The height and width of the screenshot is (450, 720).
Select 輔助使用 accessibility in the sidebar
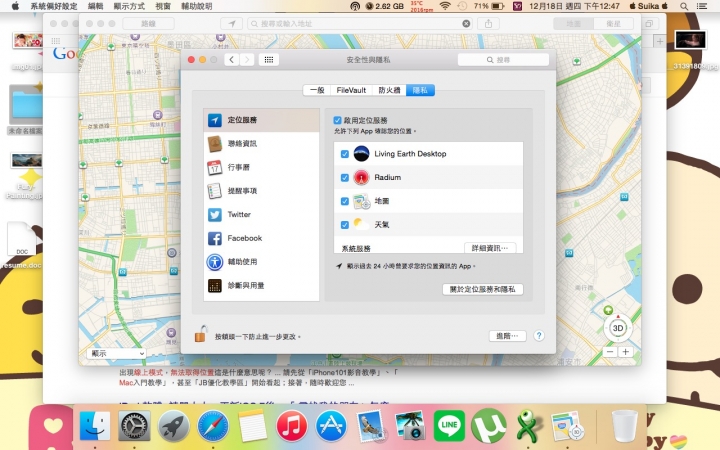(x=261, y=262)
